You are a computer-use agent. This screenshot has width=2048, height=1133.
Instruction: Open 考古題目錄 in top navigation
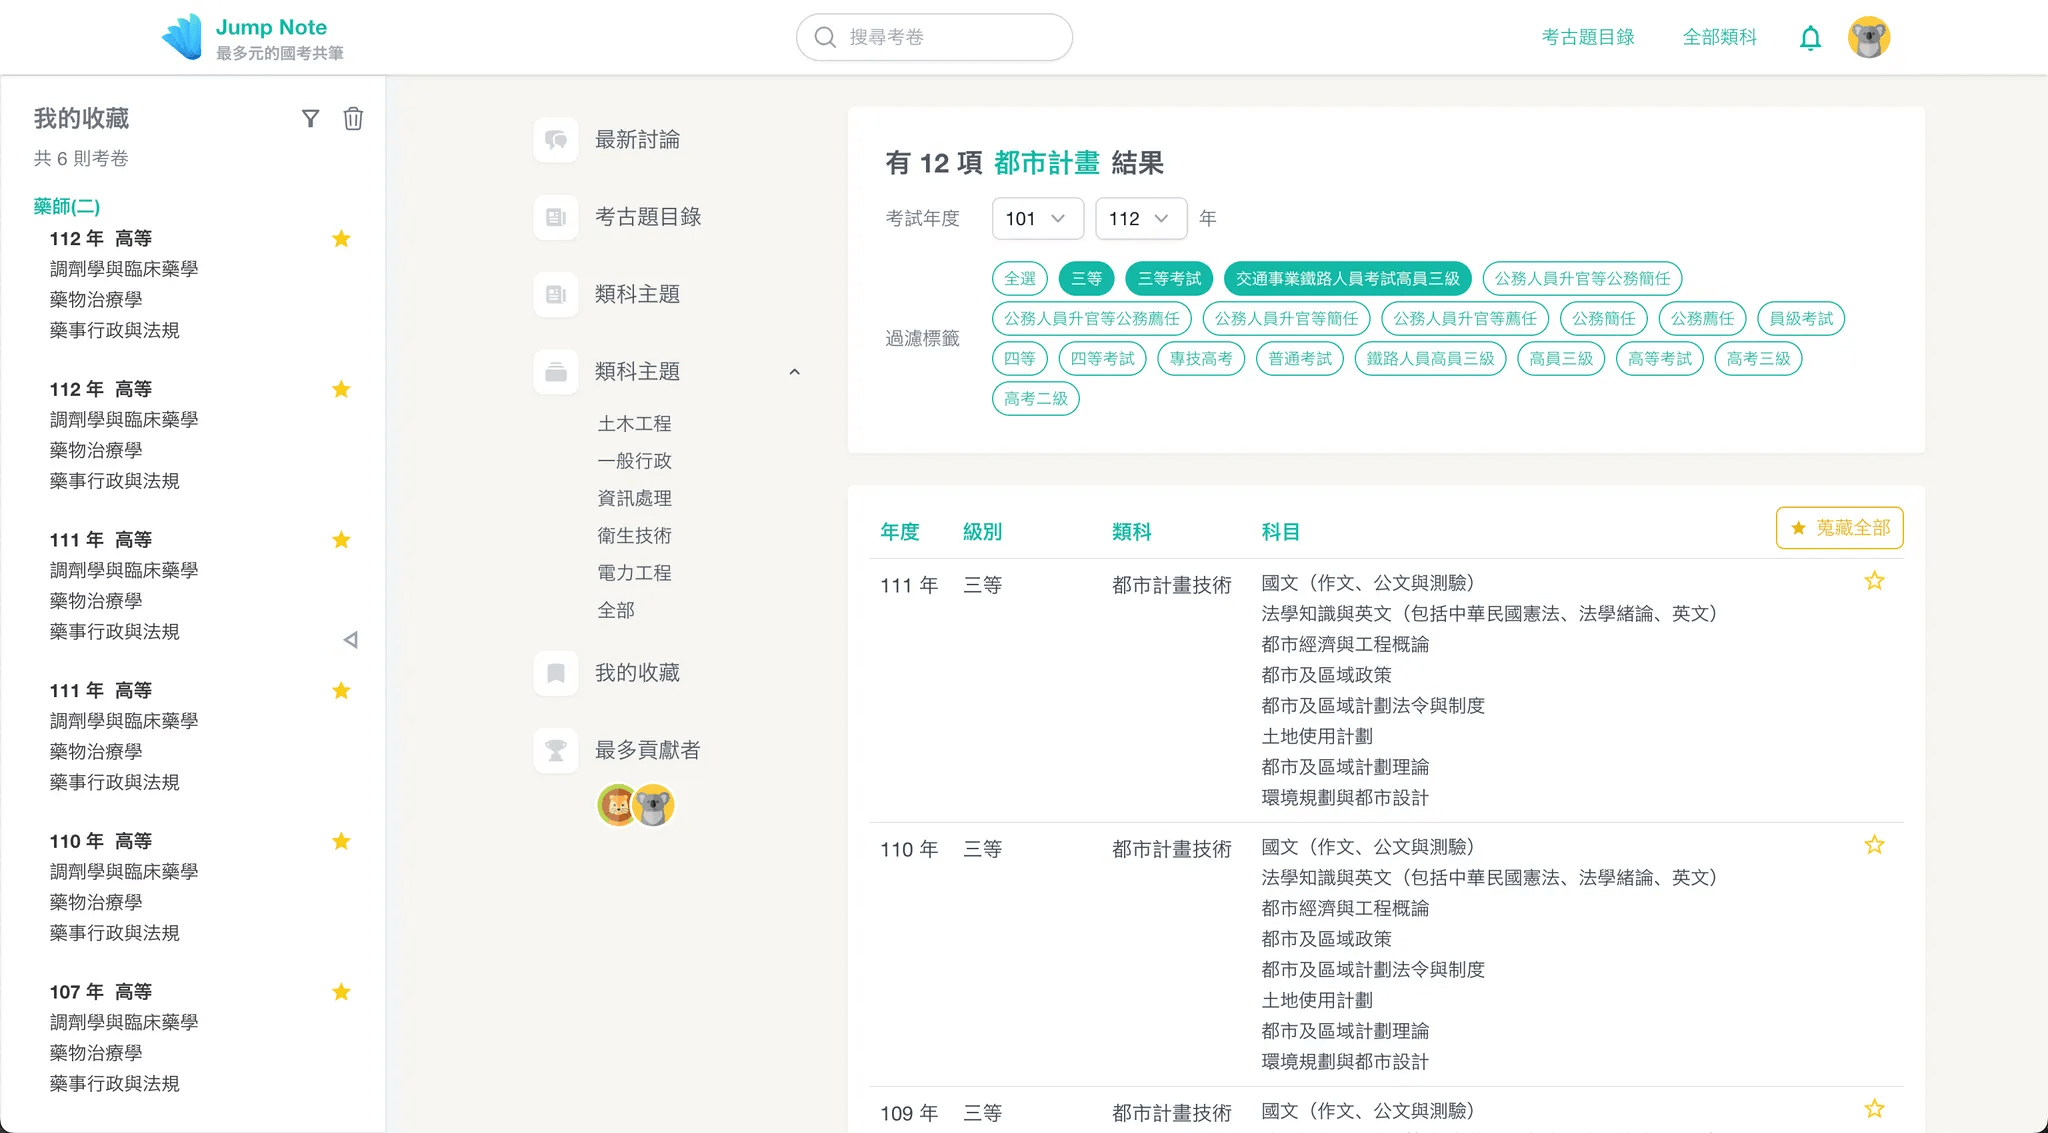point(1587,37)
